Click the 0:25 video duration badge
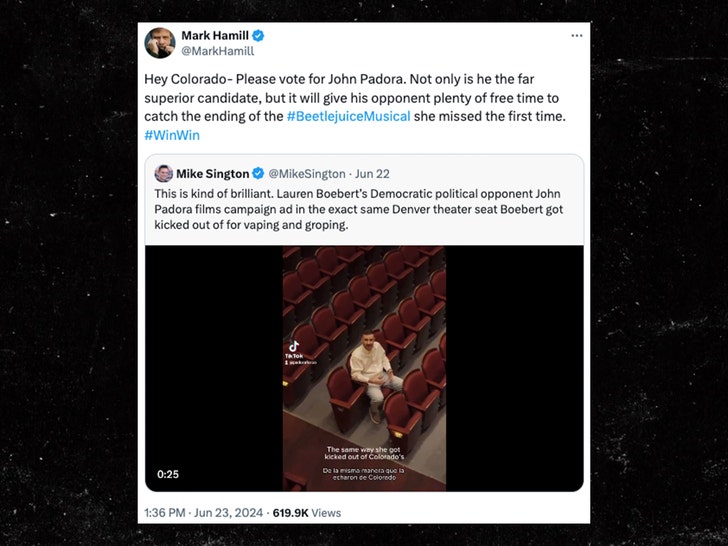The image size is (728, 546). point(168,474)
